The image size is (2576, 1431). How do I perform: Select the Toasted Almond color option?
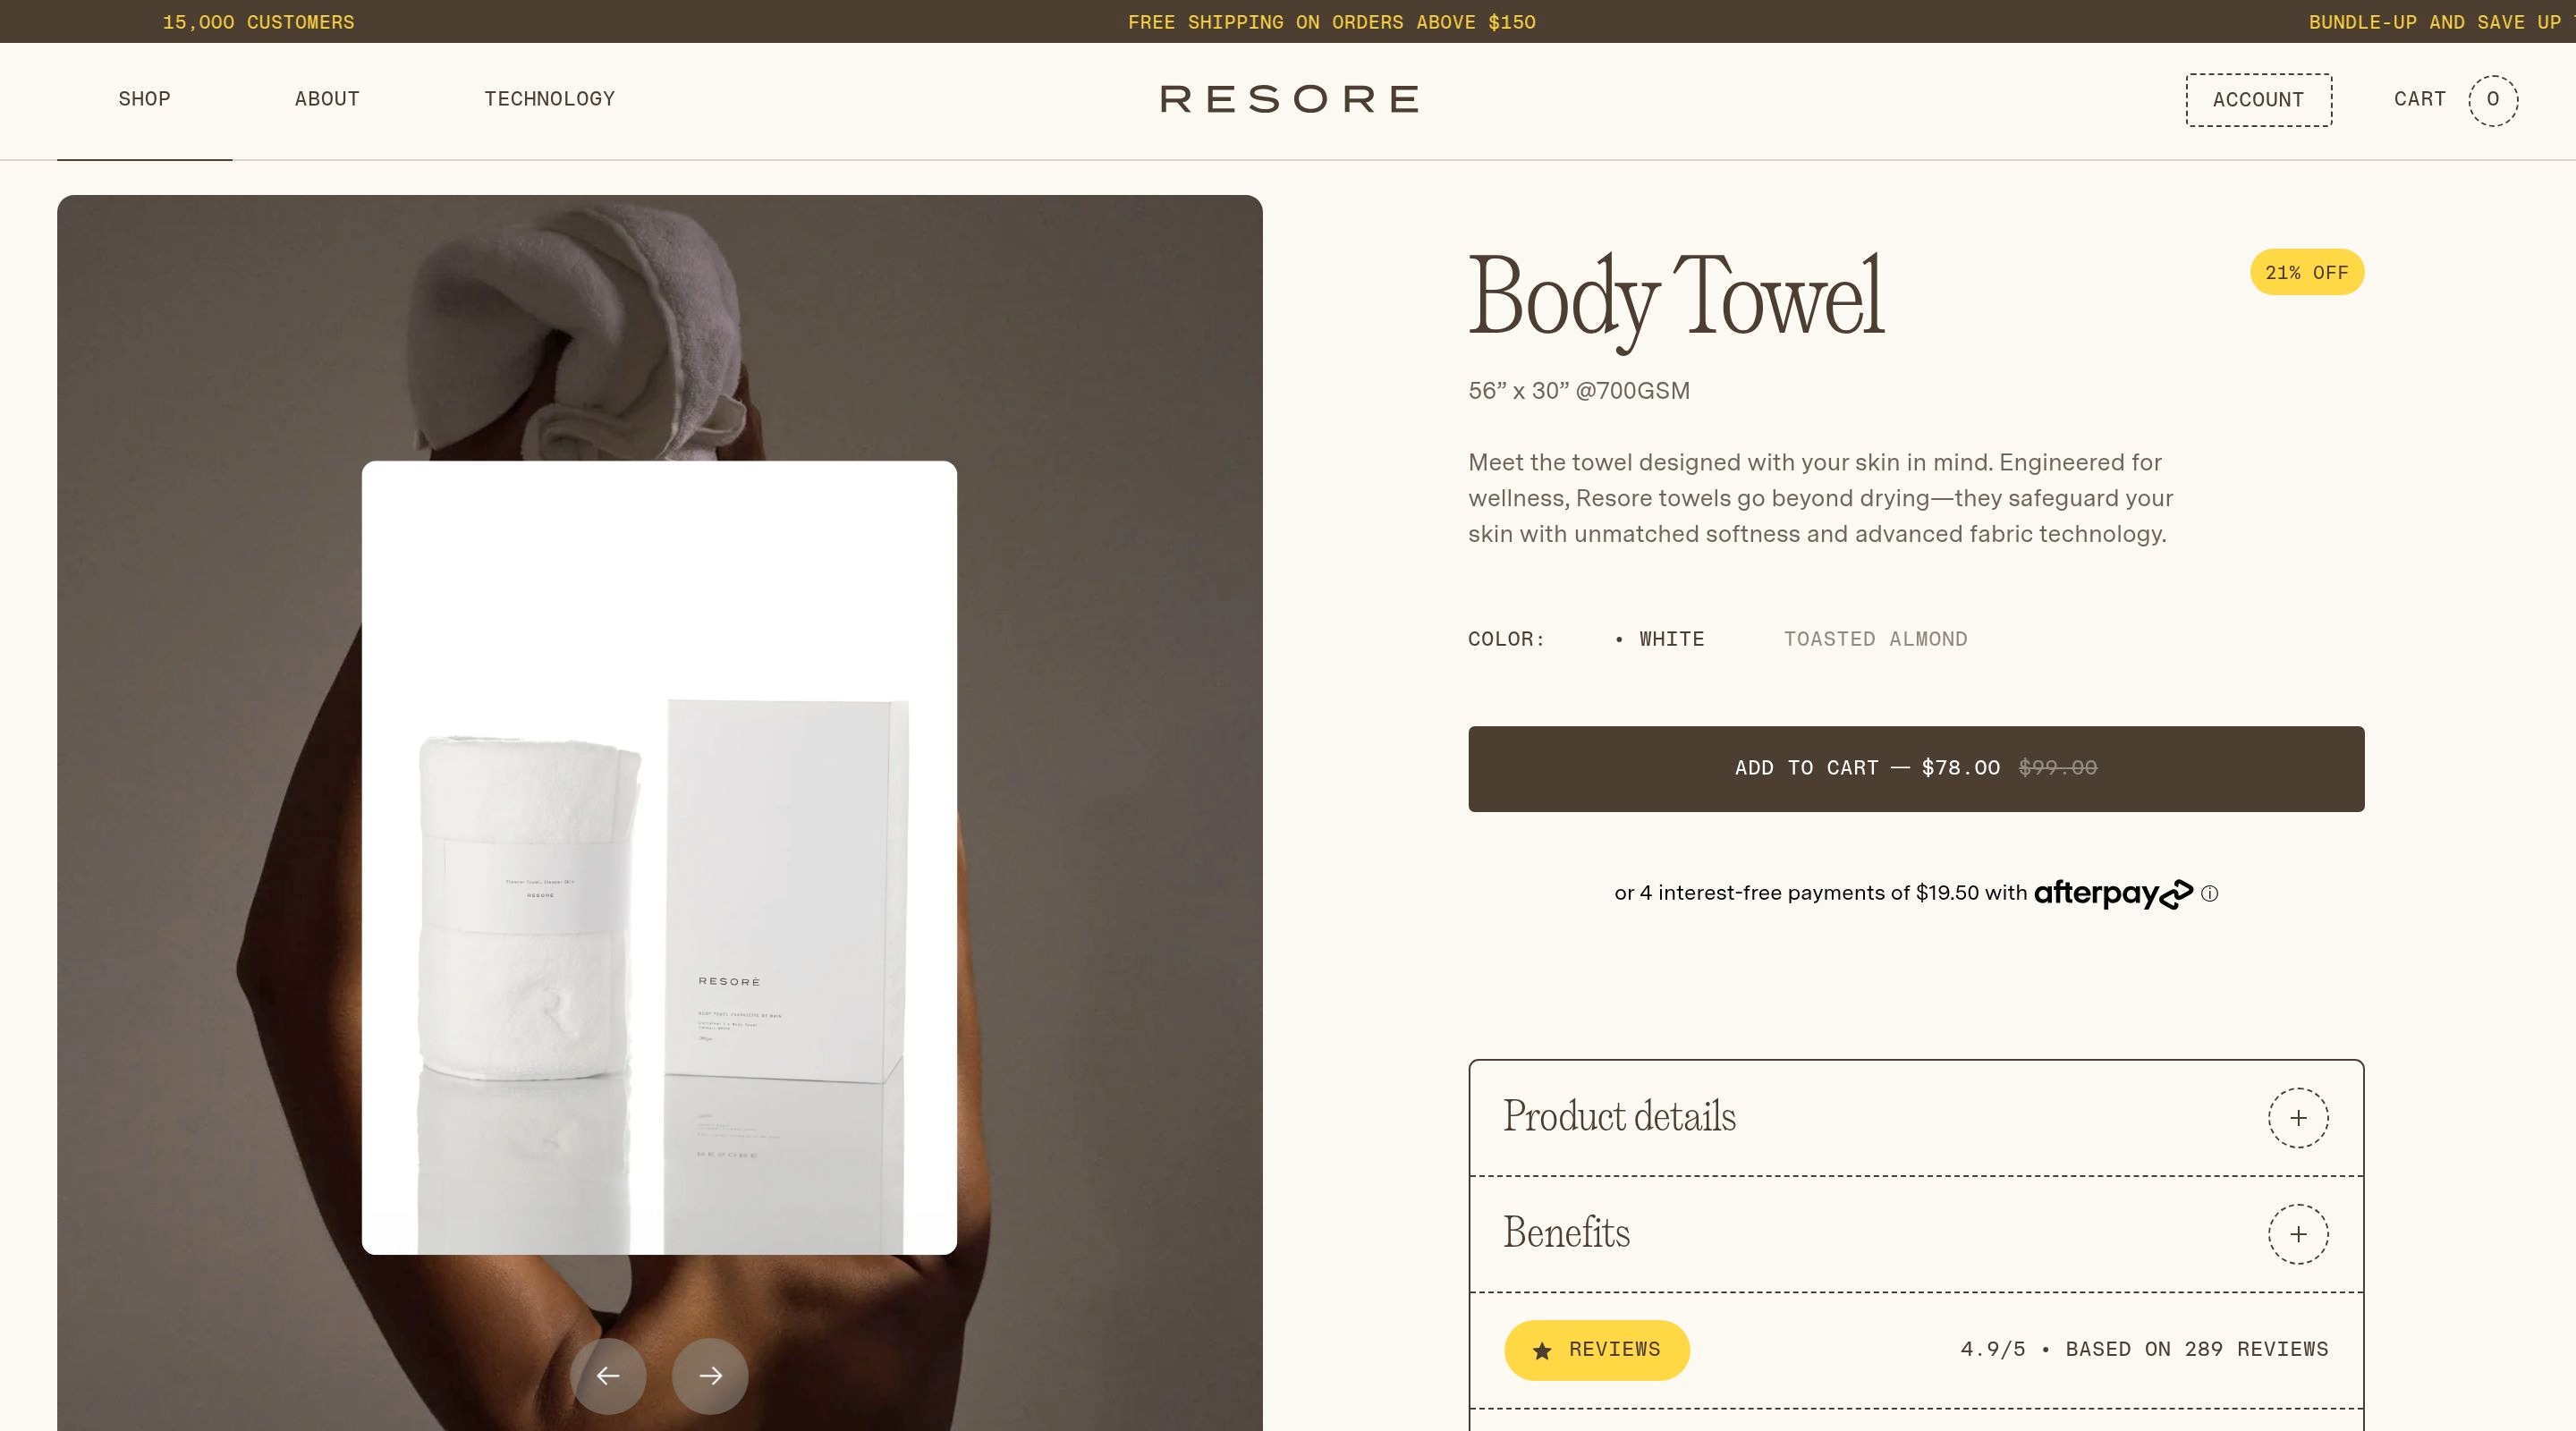click(1876, 639)
